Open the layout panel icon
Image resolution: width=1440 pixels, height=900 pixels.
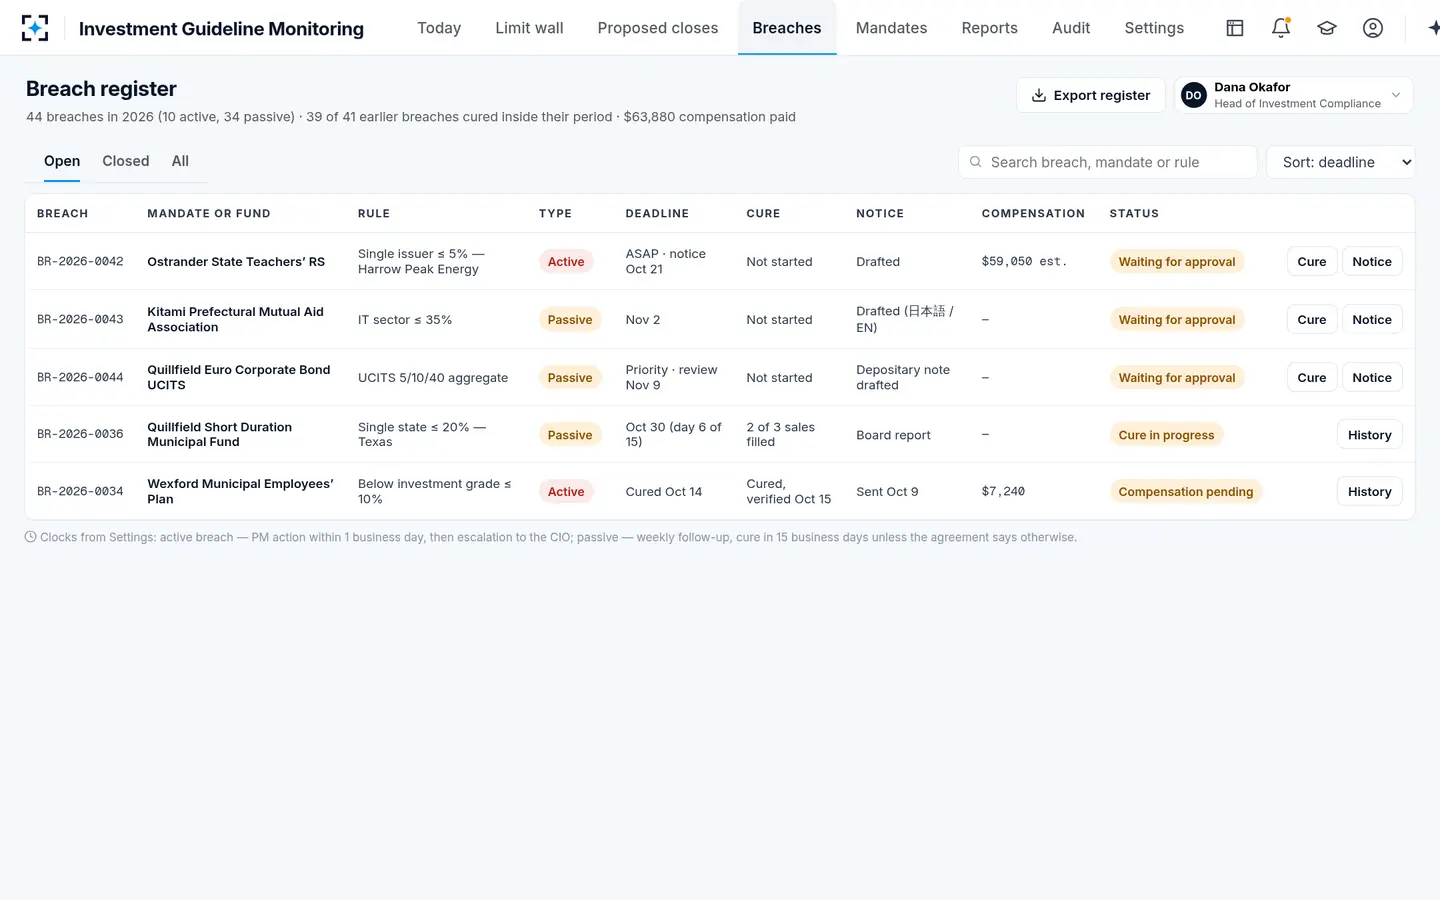pyautogui.click(x=1235, y=28)
